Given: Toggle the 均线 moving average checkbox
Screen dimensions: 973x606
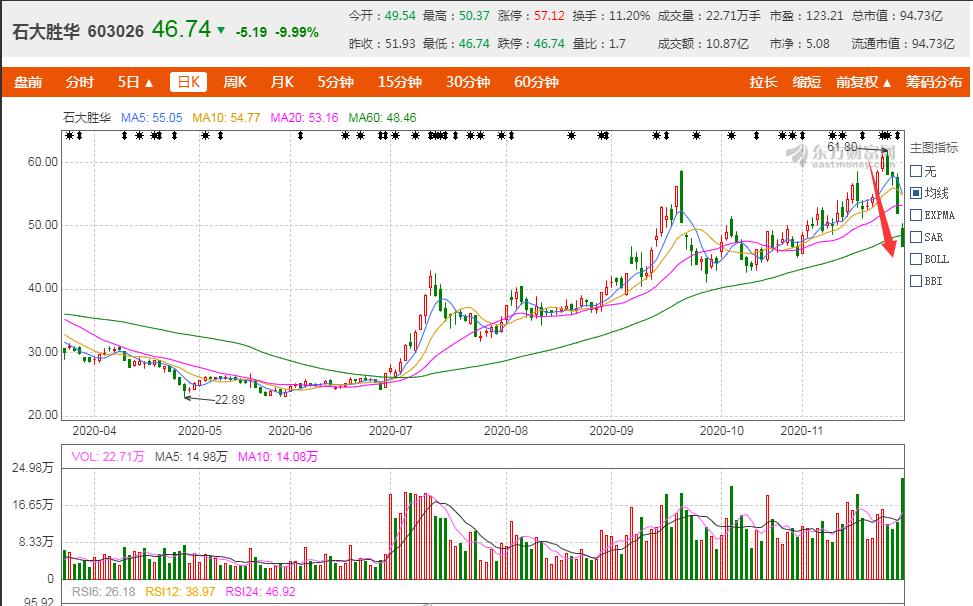Looking at the screenshot, I should point(916,193).
